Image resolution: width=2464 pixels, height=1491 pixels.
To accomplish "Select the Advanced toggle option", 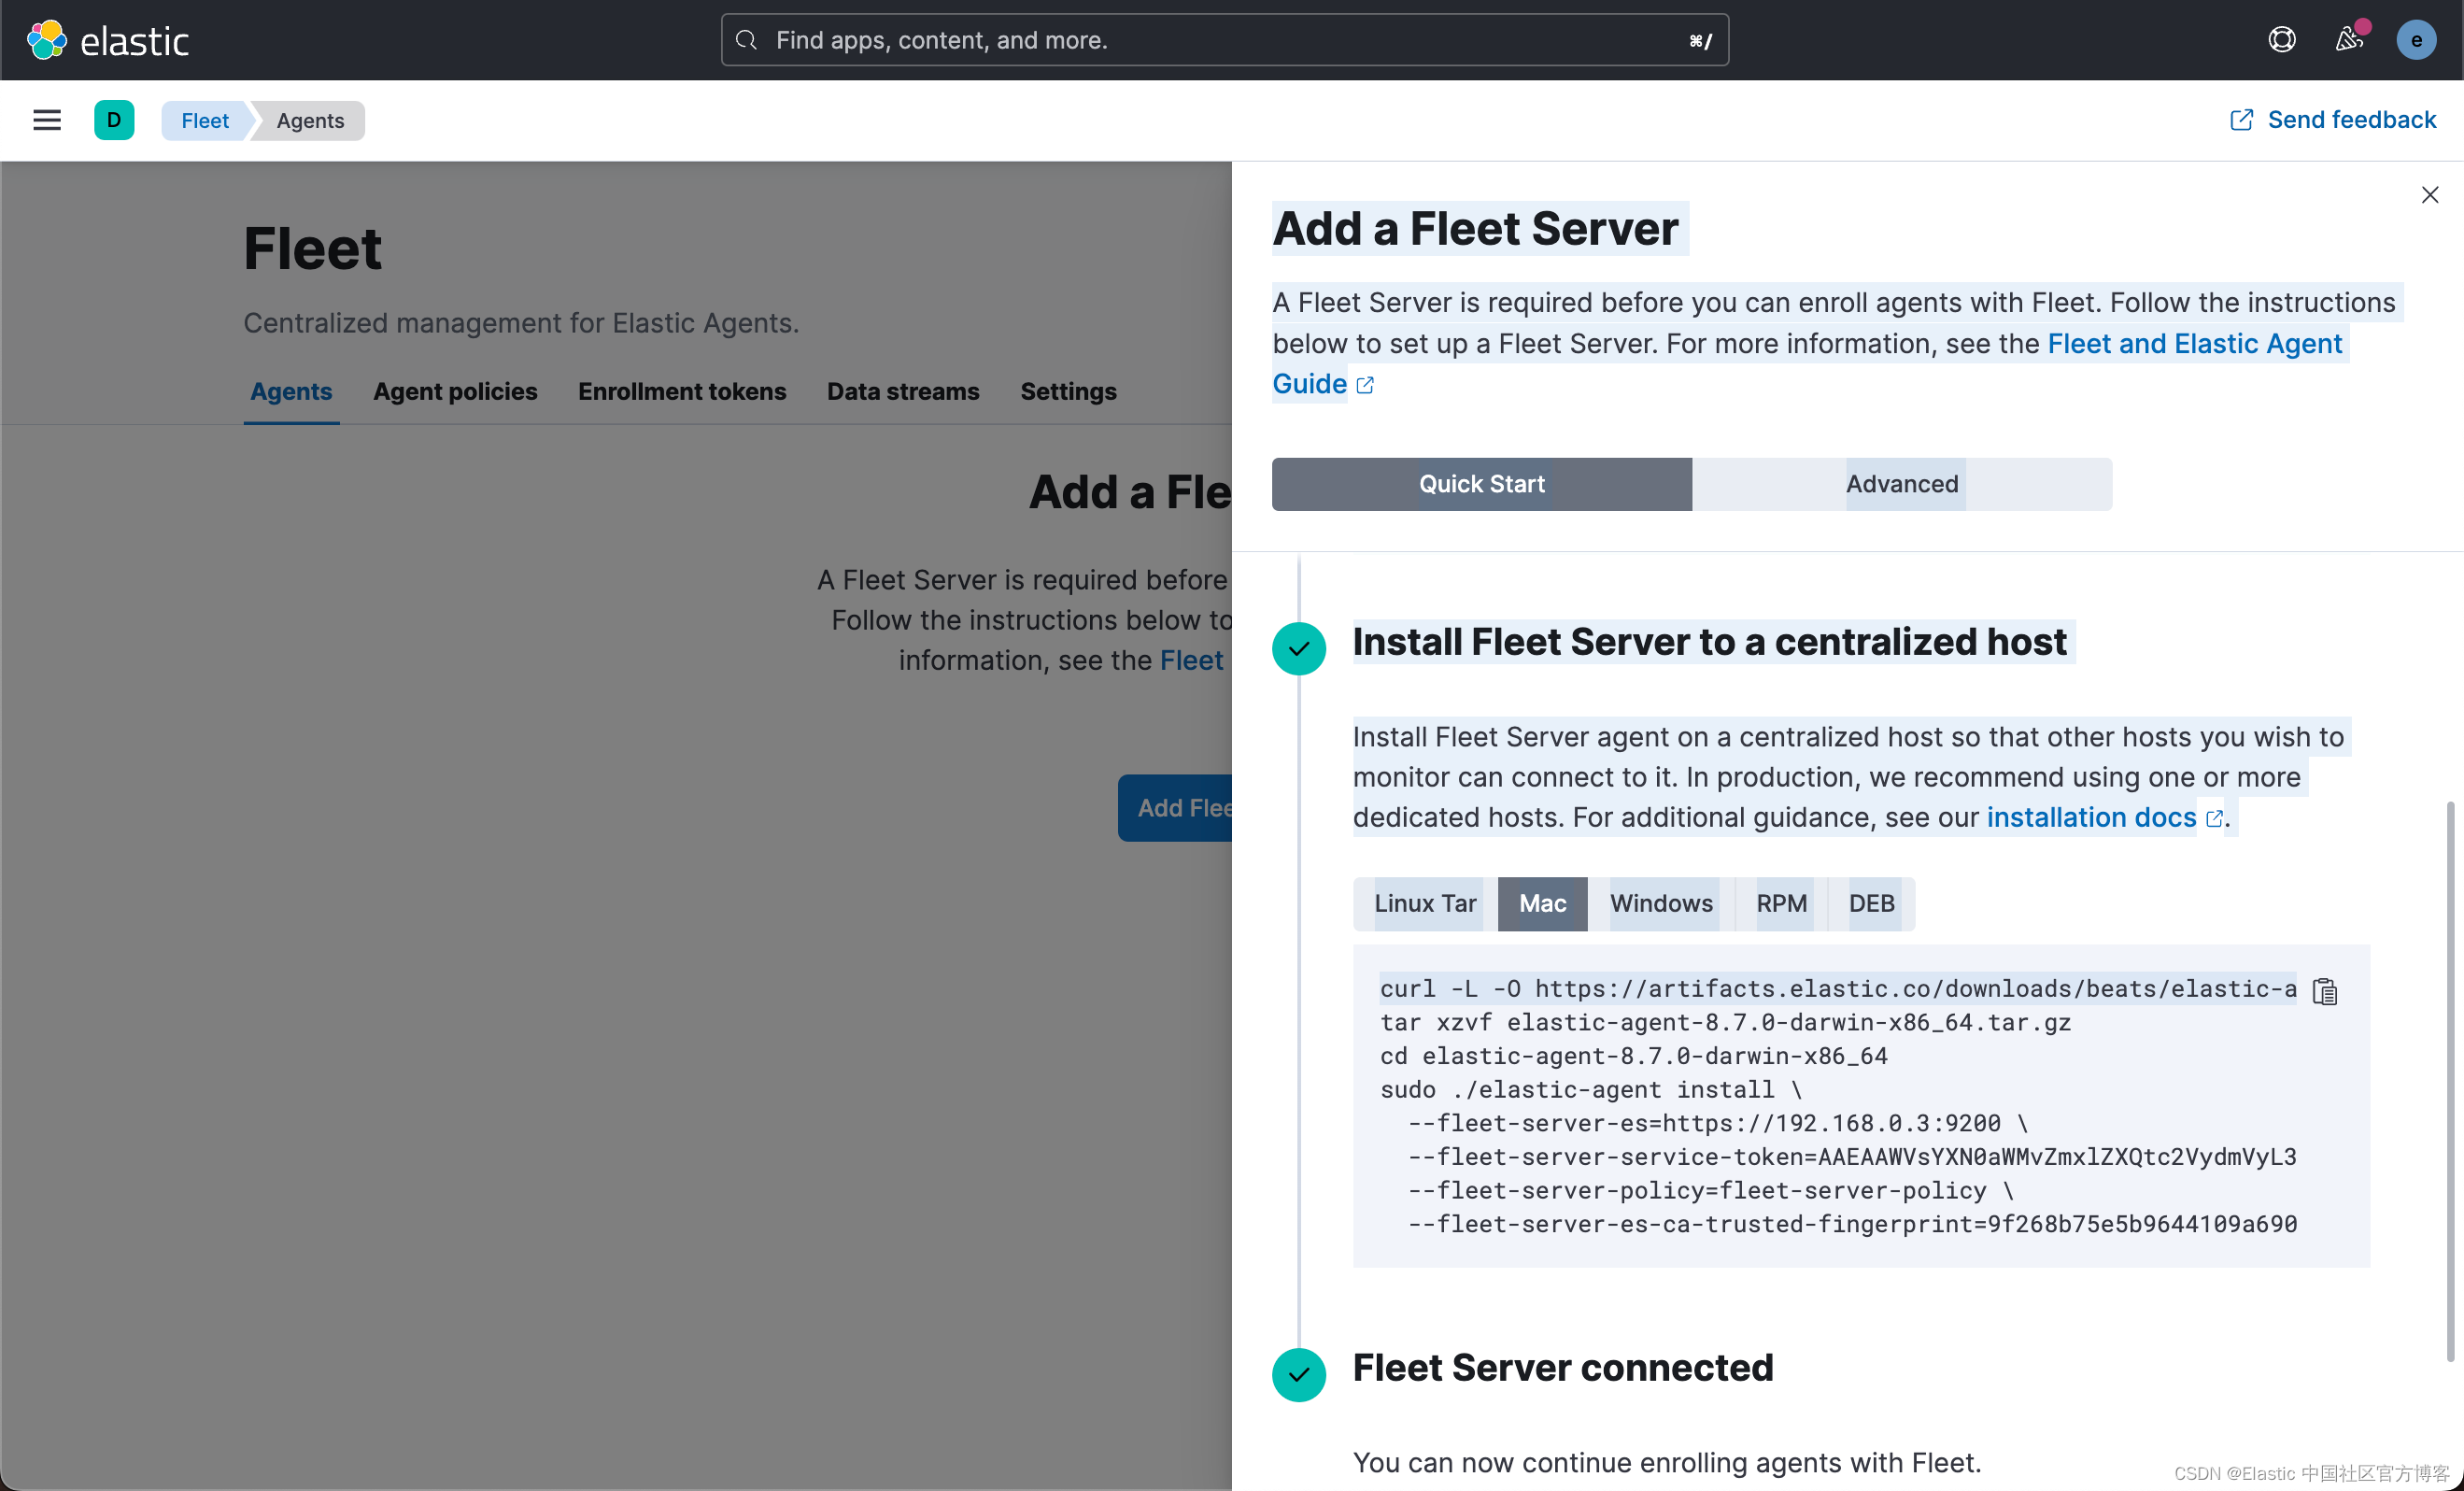I will click(x=1903, y=482).
